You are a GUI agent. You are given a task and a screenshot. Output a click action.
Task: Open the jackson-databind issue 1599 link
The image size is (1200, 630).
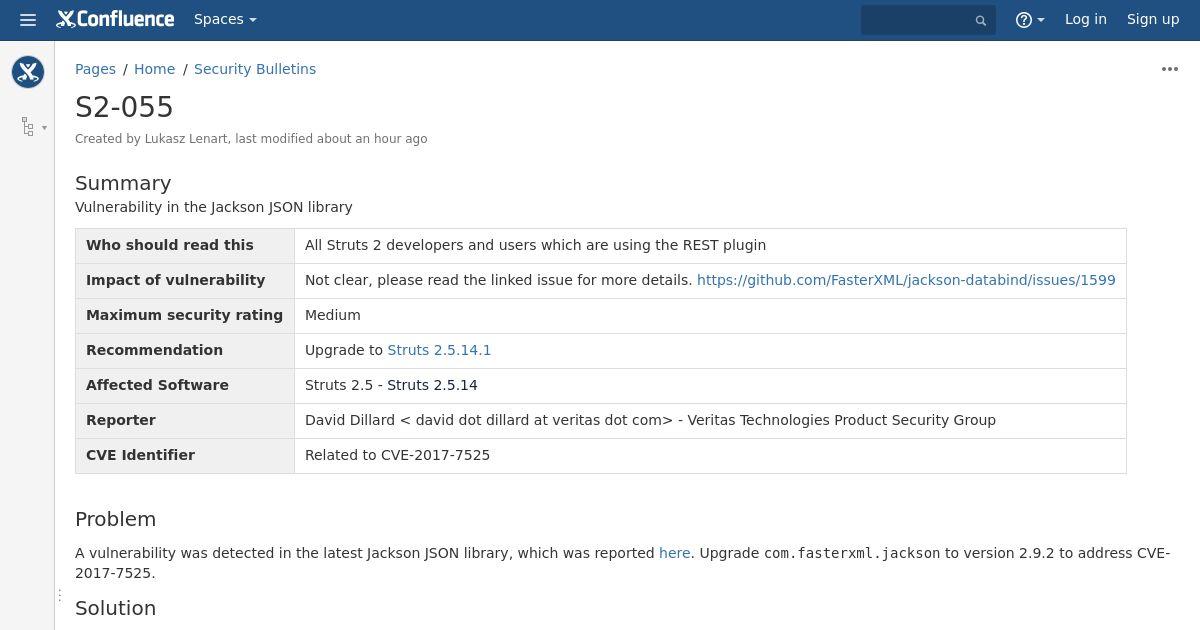(906, 280)
